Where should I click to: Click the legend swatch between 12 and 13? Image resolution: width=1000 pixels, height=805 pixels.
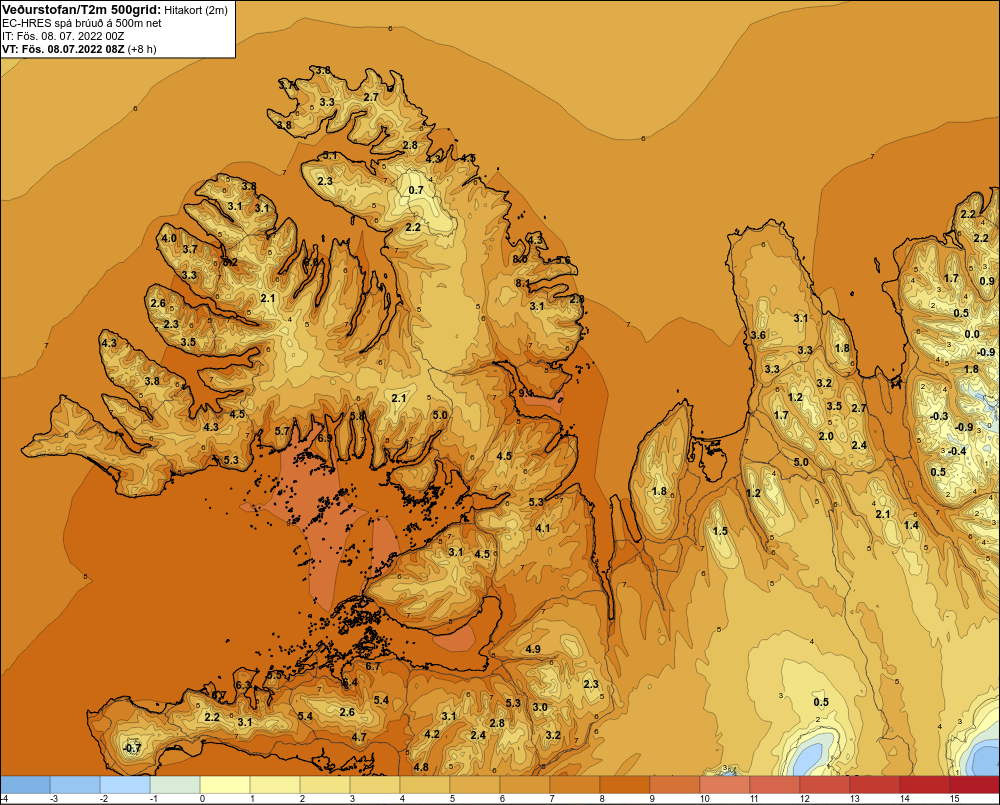[825, 784]
